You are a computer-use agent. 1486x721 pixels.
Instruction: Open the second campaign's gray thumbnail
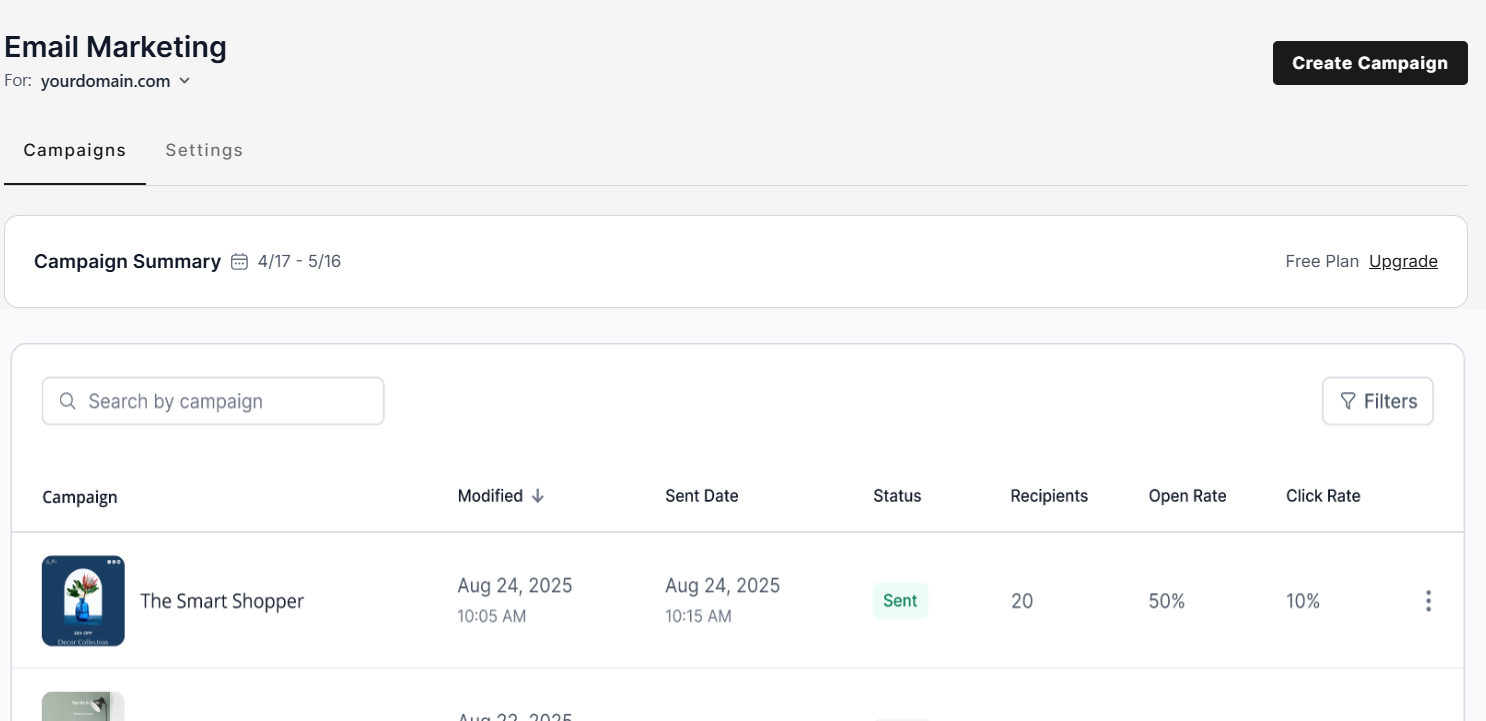83,706
